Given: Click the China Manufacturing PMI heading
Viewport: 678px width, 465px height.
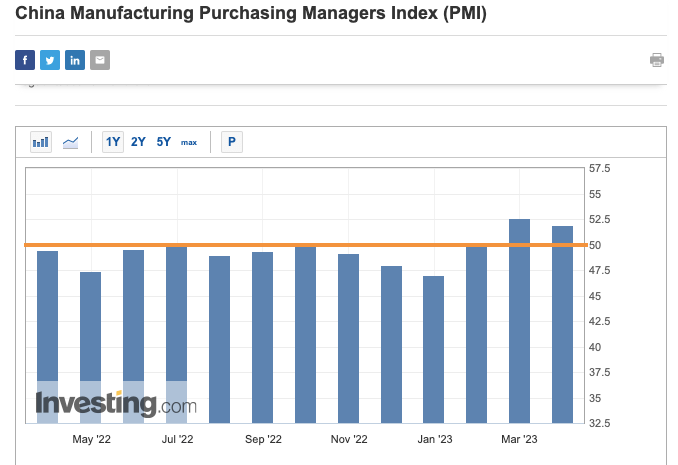Looking at the screenshot, I should click(x=251, y=15).
